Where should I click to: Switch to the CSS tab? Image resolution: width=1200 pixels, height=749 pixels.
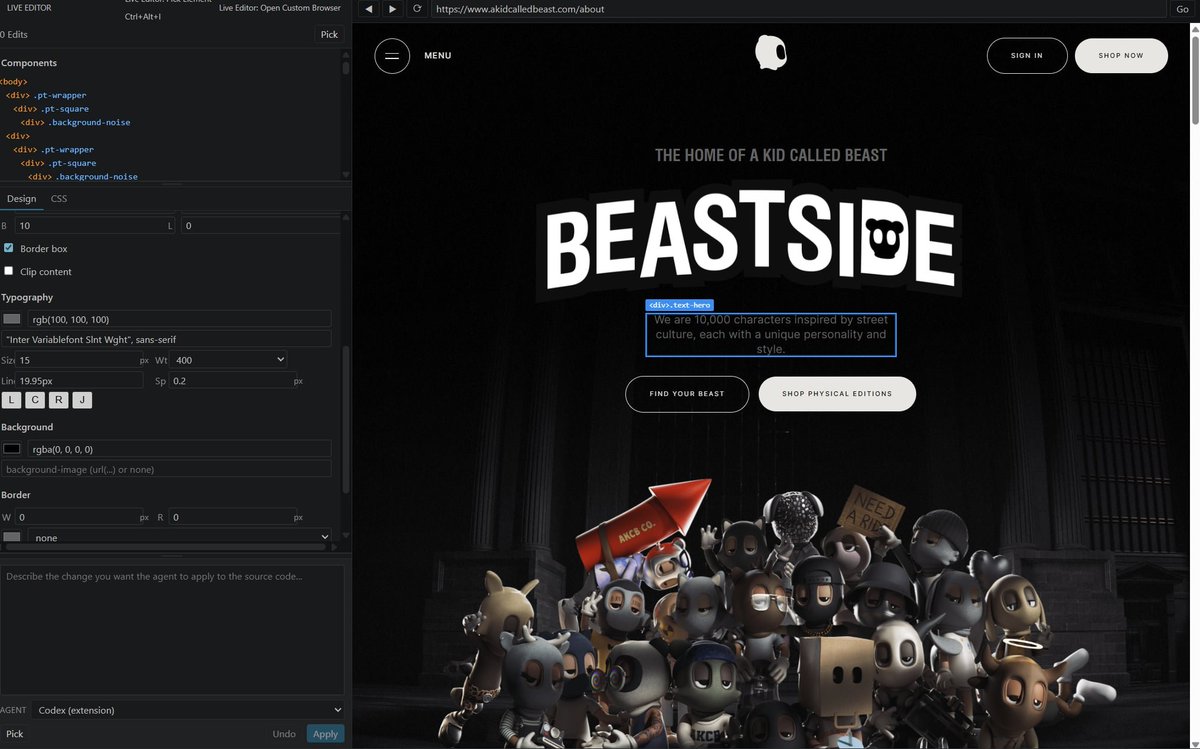pos(59,199)
